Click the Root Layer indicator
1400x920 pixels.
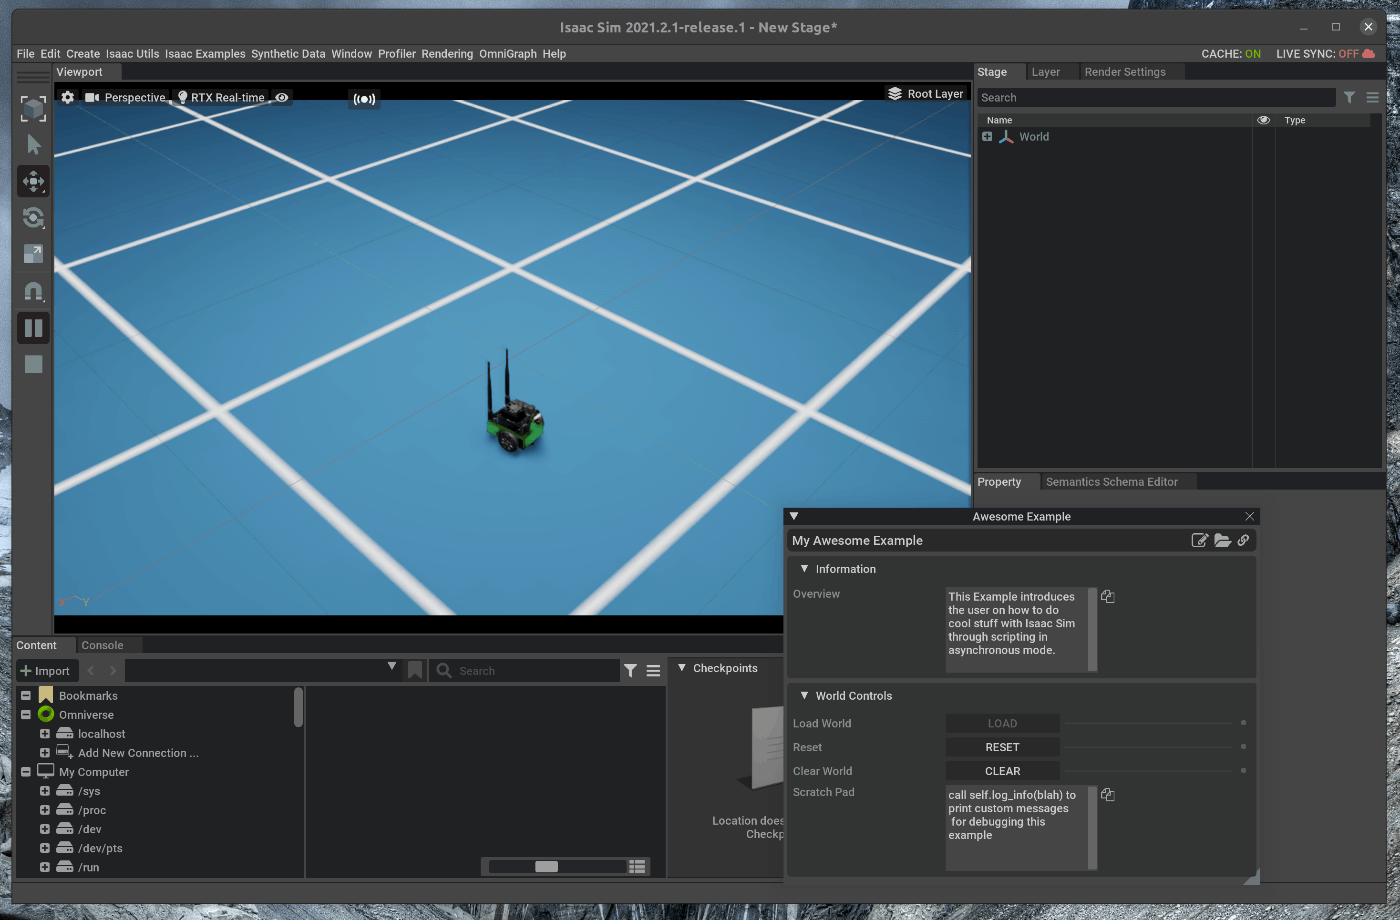point(925,93)
